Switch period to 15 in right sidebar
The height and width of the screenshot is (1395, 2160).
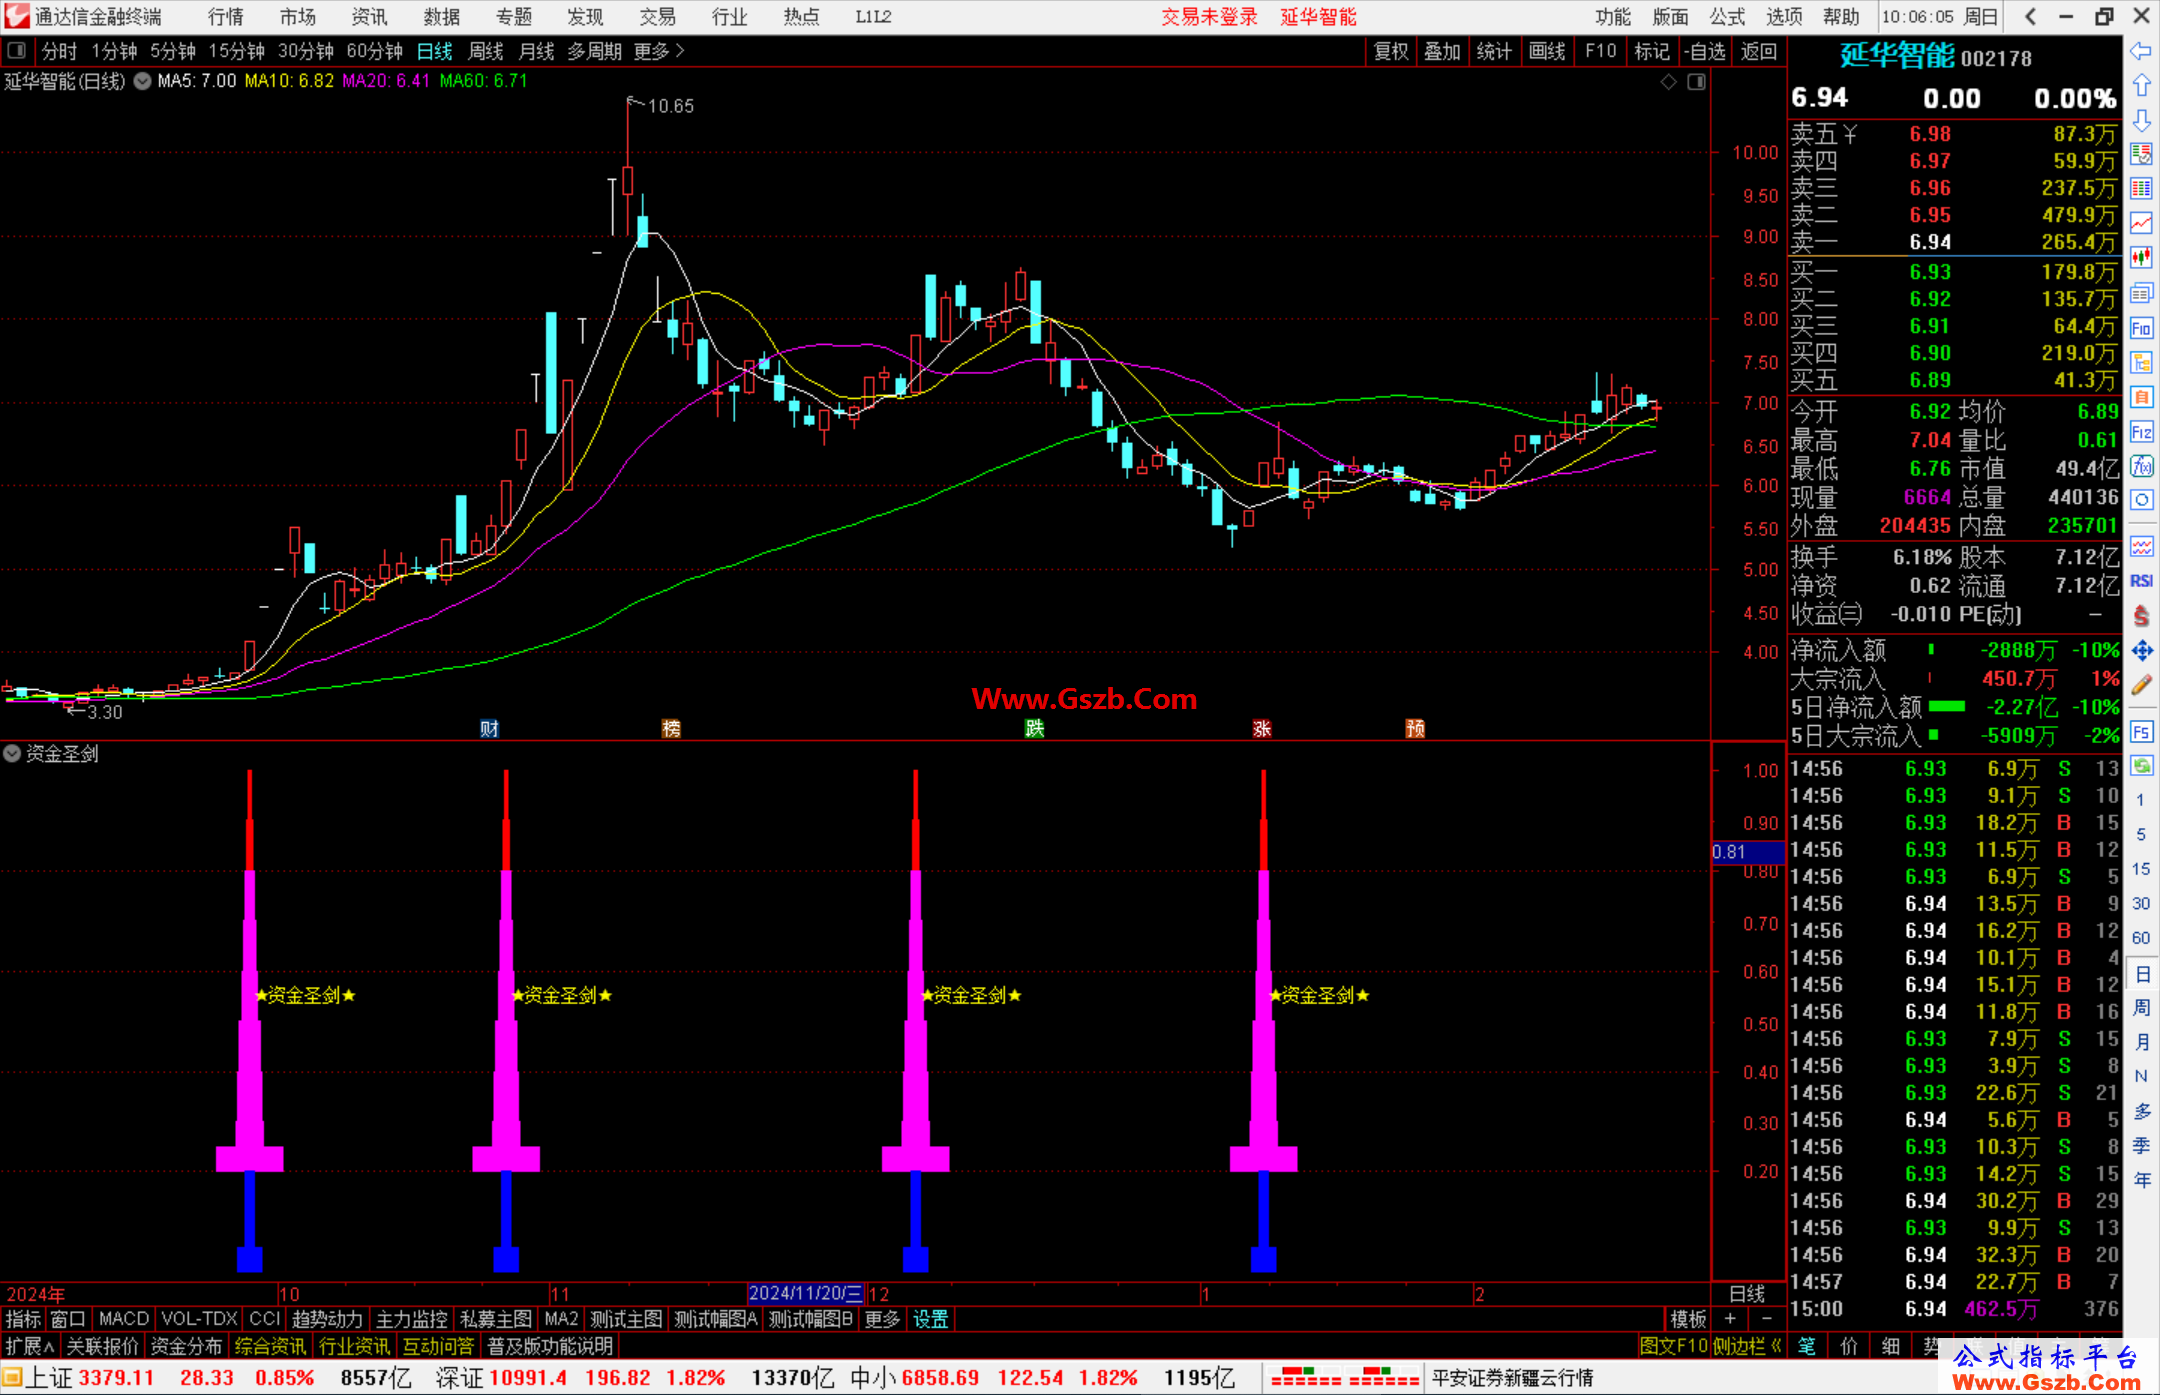tap(2140, 869)
